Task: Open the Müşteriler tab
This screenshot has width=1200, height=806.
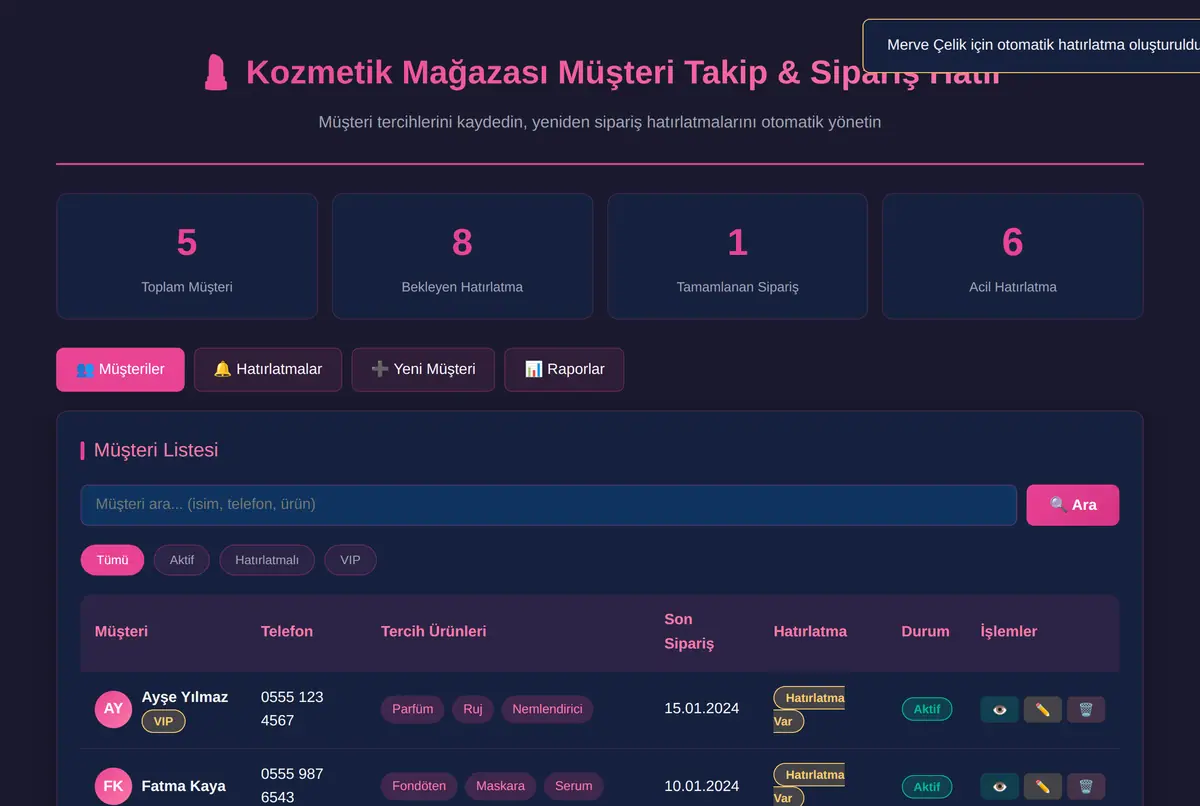Action: tap(120, 369)
